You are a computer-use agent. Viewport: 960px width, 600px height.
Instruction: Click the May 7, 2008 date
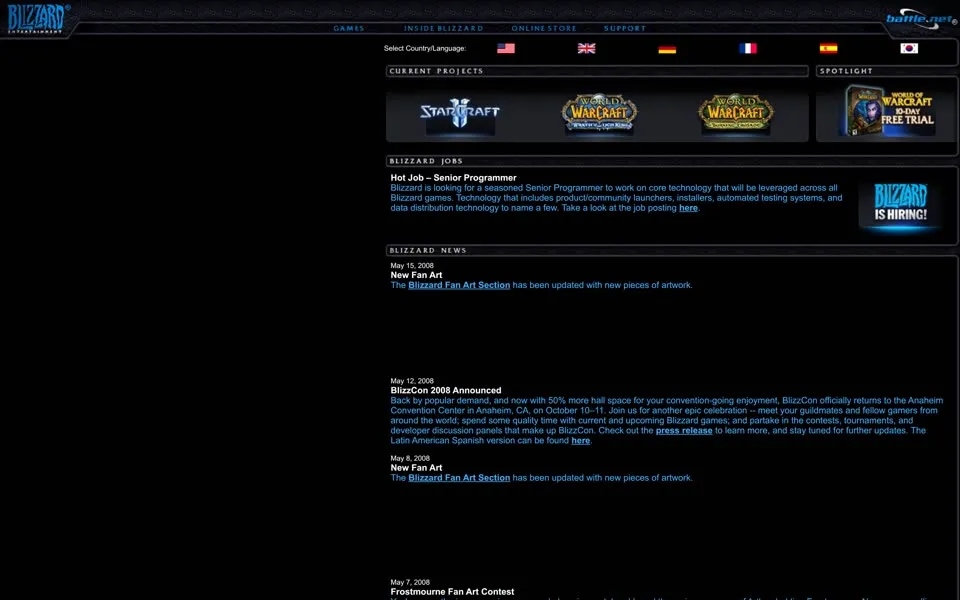click(x=410, y=582)
